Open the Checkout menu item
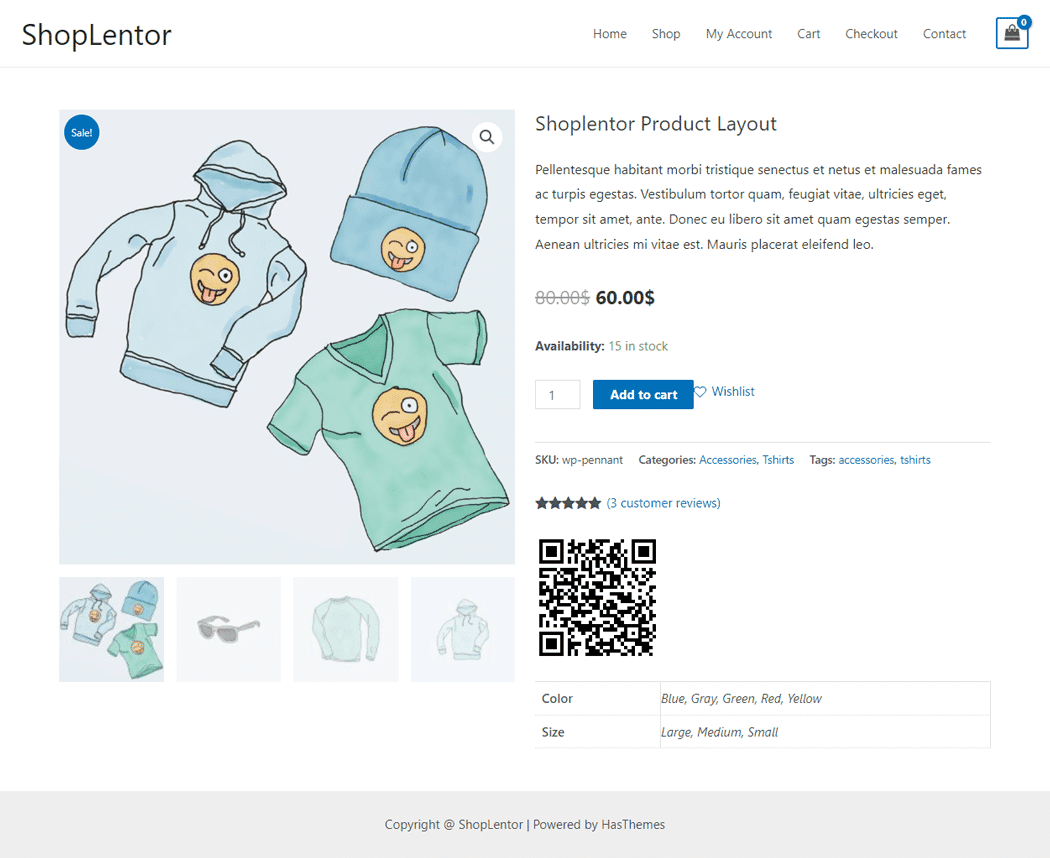 (x=871, y=33)
